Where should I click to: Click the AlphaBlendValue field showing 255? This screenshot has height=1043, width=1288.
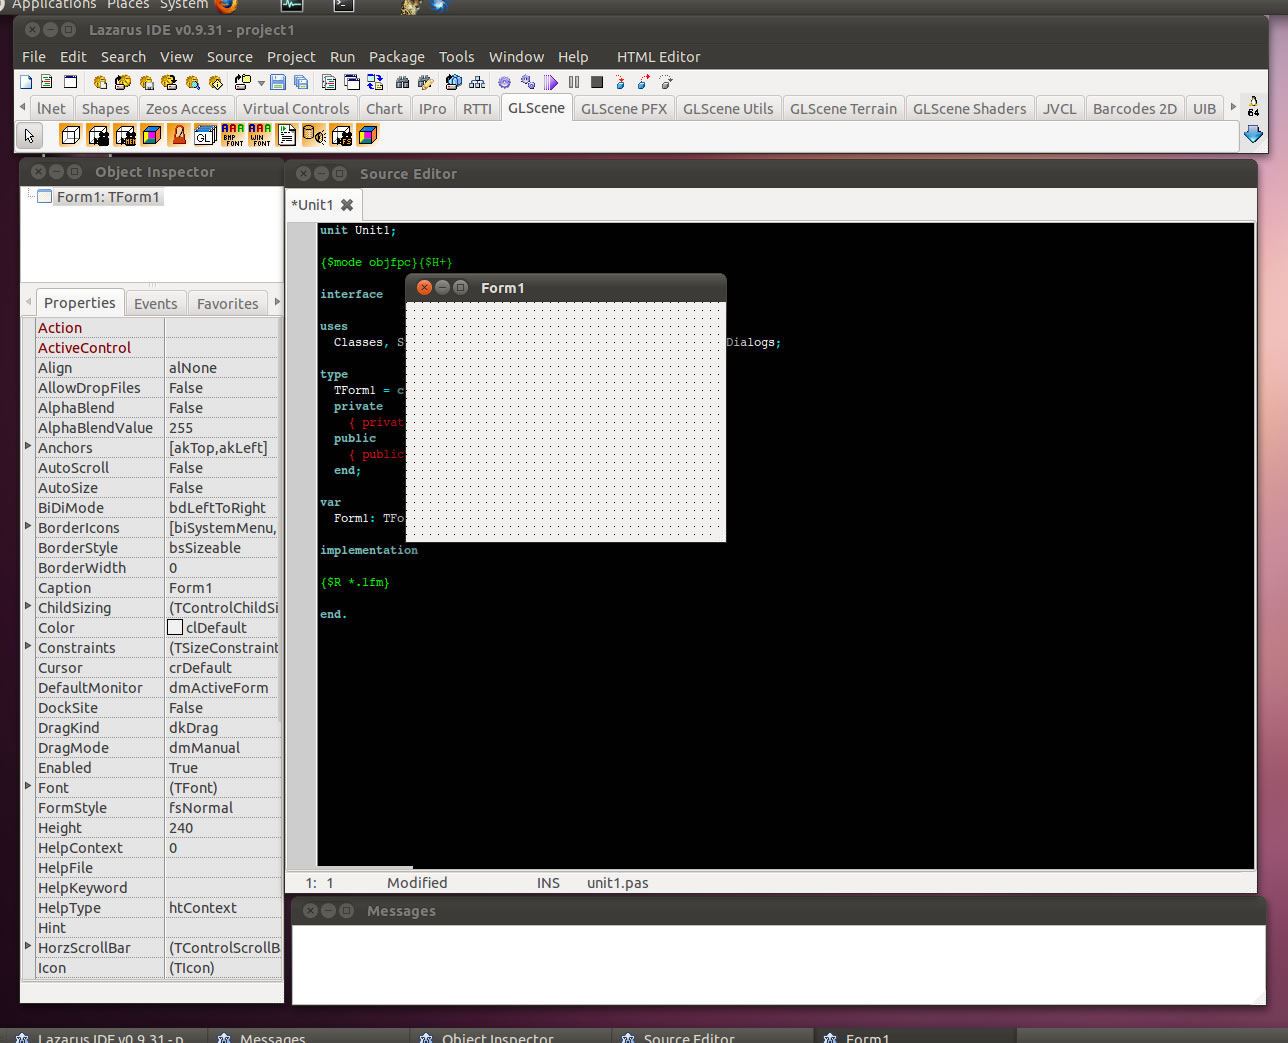(x=222, y=428)
